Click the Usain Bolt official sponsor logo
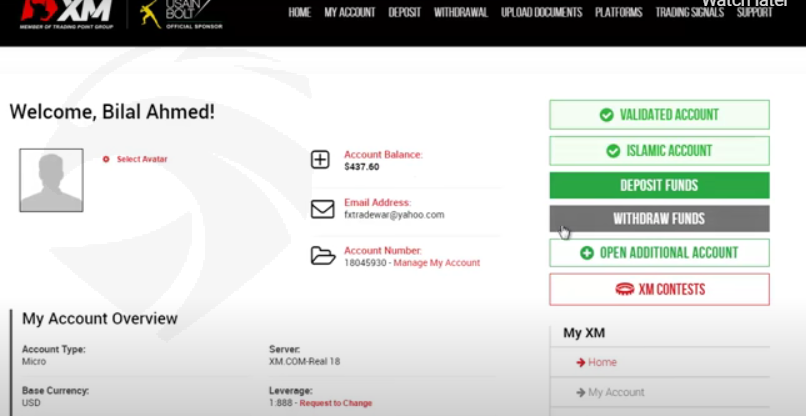The width and height of the screenshot is (806, 416). (x=181, y=14)
